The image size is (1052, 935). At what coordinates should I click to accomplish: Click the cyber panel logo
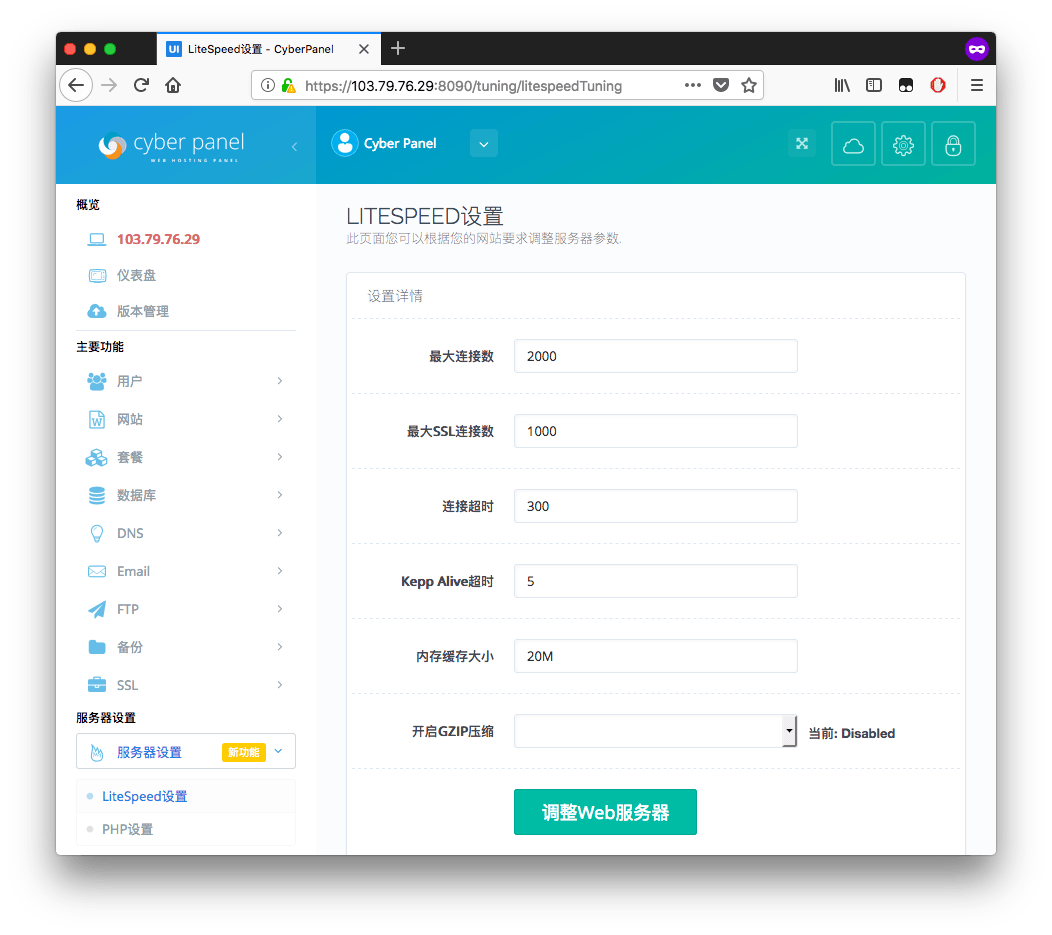172,145
